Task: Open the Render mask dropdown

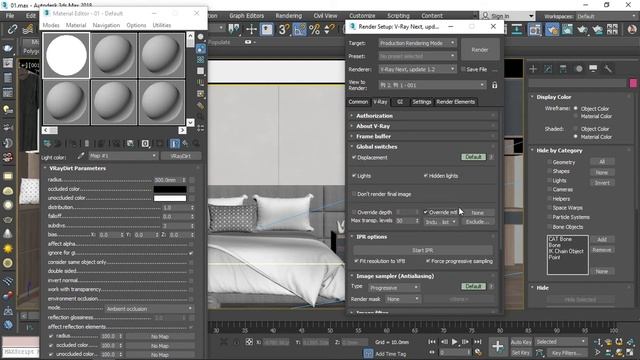Action: (402, 299)
